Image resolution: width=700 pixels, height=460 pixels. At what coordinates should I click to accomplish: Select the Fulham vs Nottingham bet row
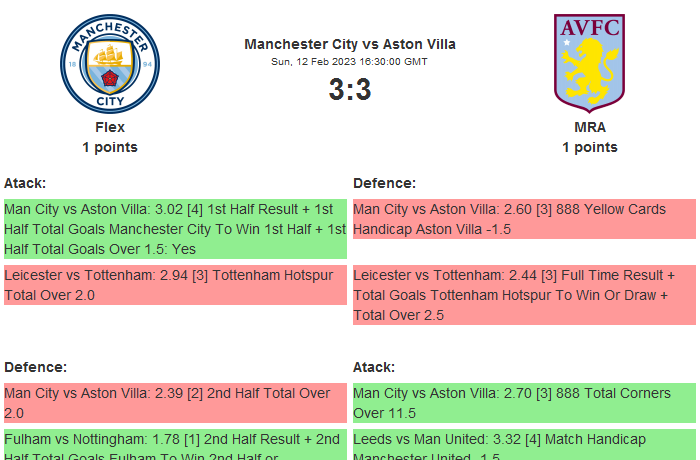[x=175, y=445]
